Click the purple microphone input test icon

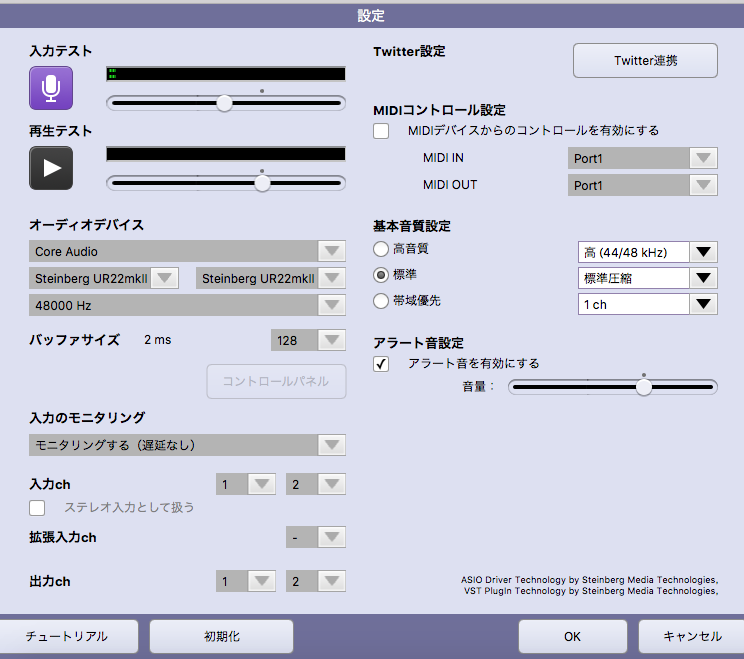51,88
